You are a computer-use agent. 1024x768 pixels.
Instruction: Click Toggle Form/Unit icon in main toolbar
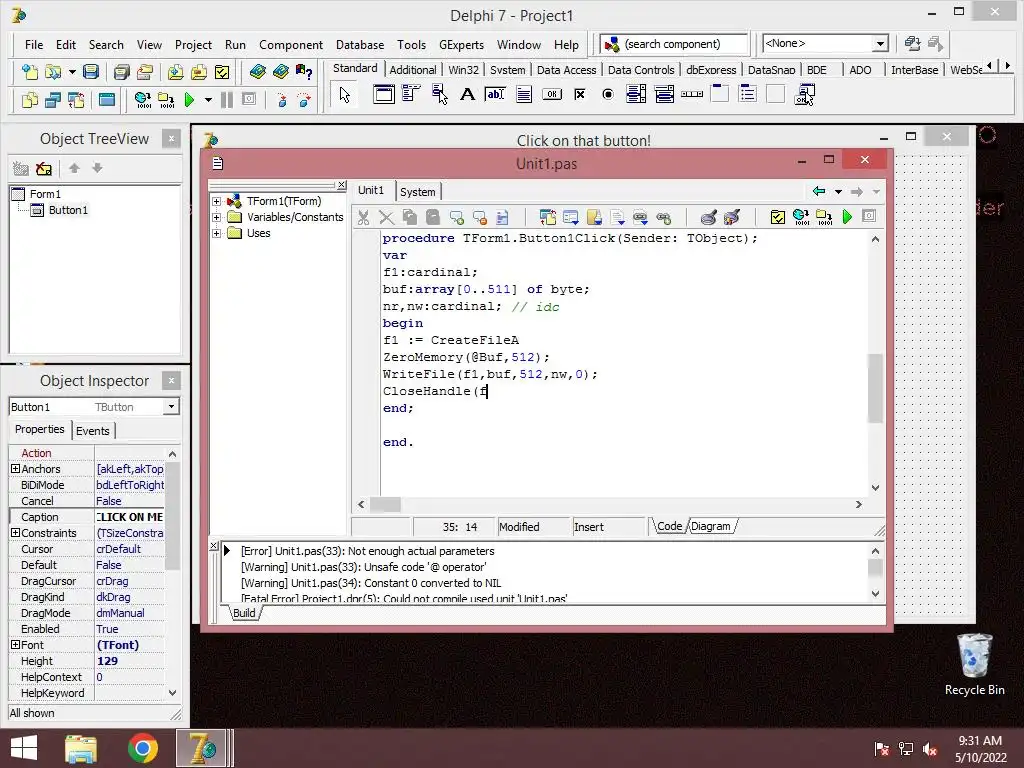click(x=76, y=100)
